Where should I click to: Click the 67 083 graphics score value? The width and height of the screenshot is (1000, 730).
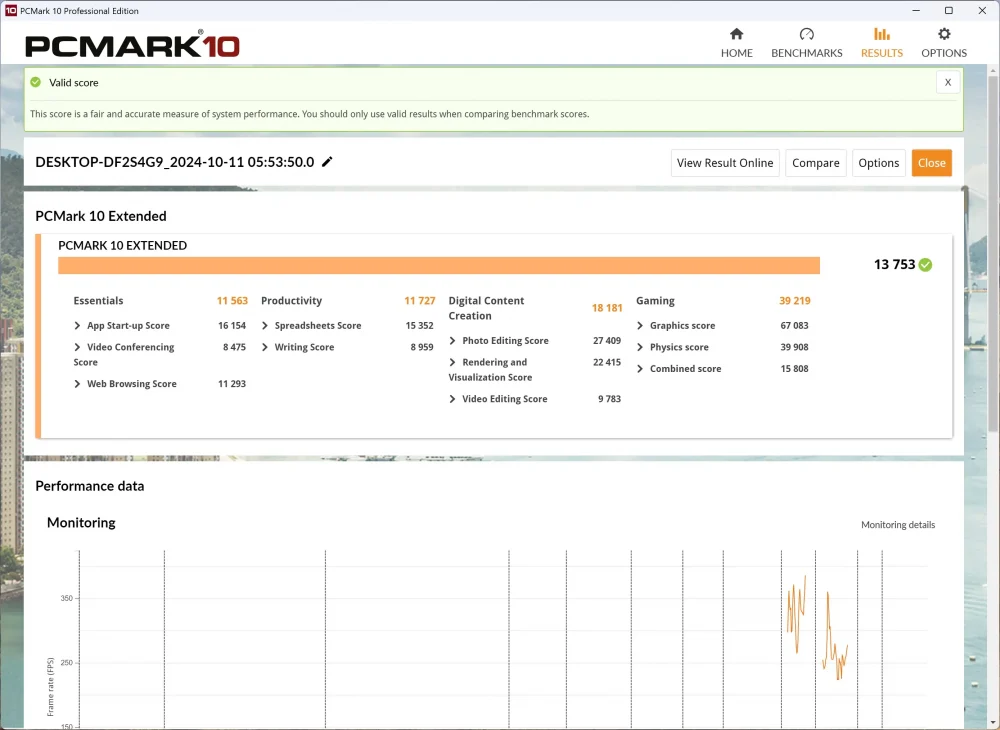[795, 326]
